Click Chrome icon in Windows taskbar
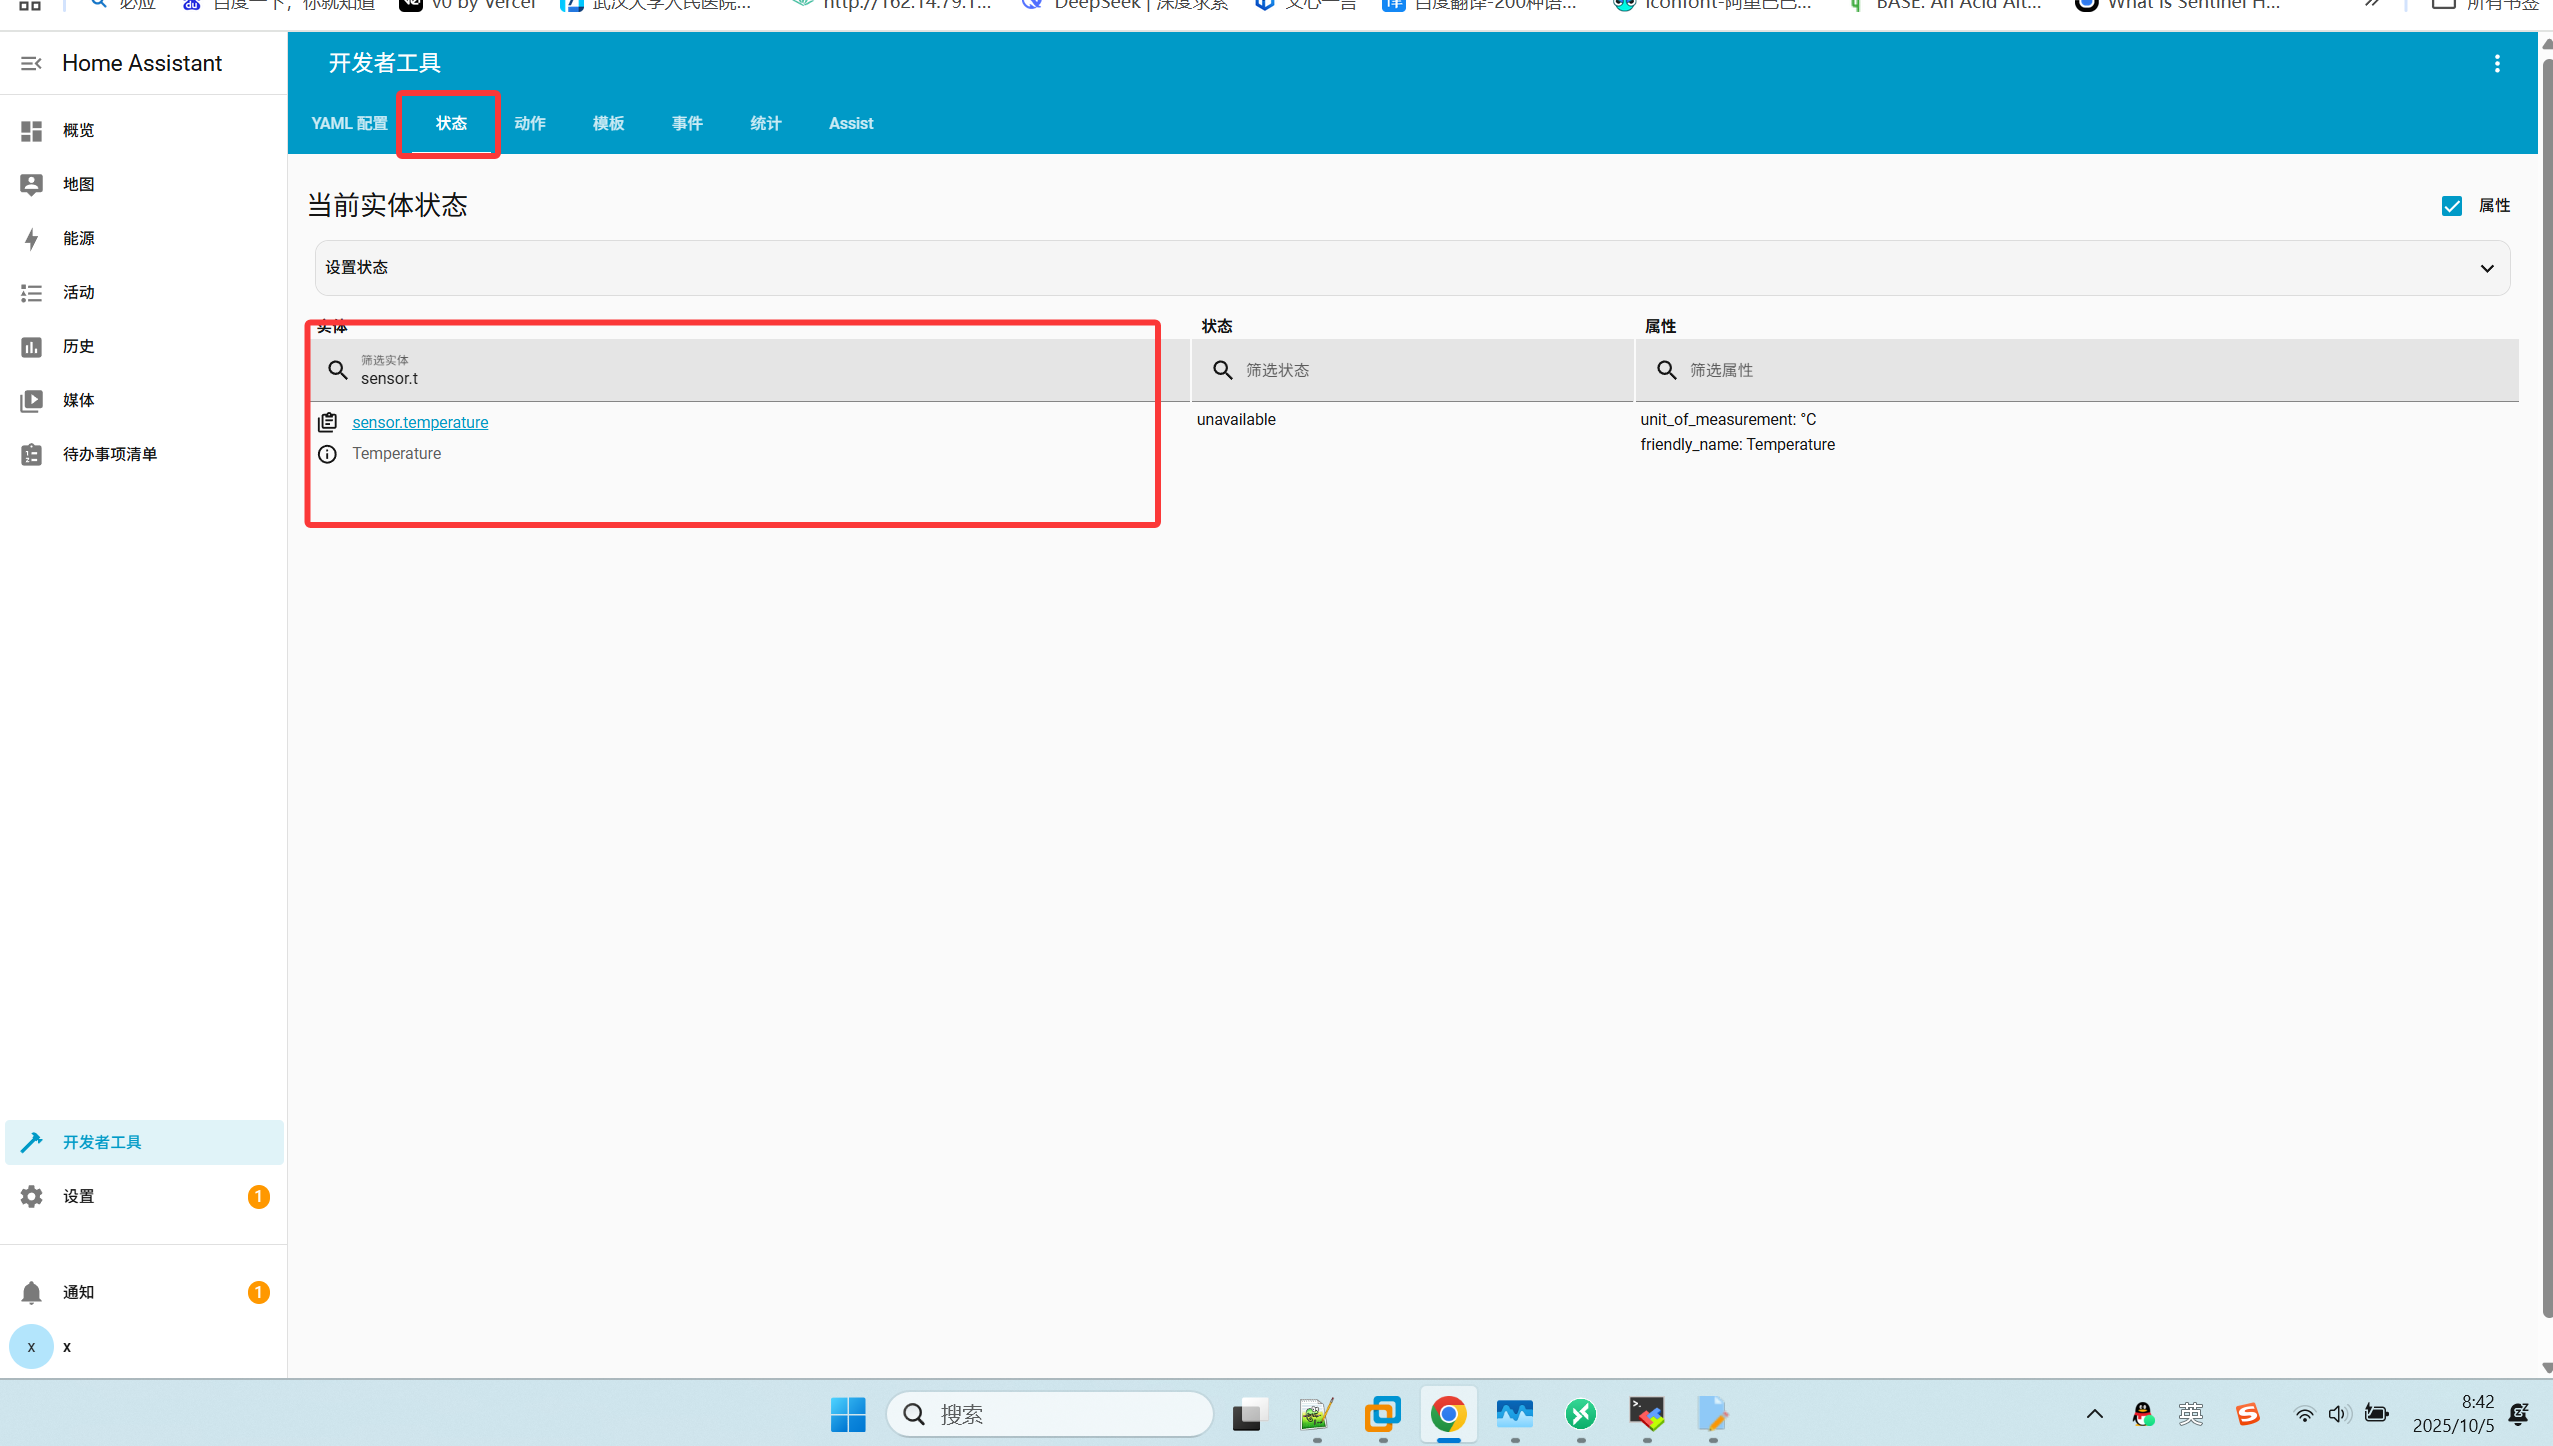This screenshot has width=2553, height=1446. pyautogui.click(x=1448, y=1414)
